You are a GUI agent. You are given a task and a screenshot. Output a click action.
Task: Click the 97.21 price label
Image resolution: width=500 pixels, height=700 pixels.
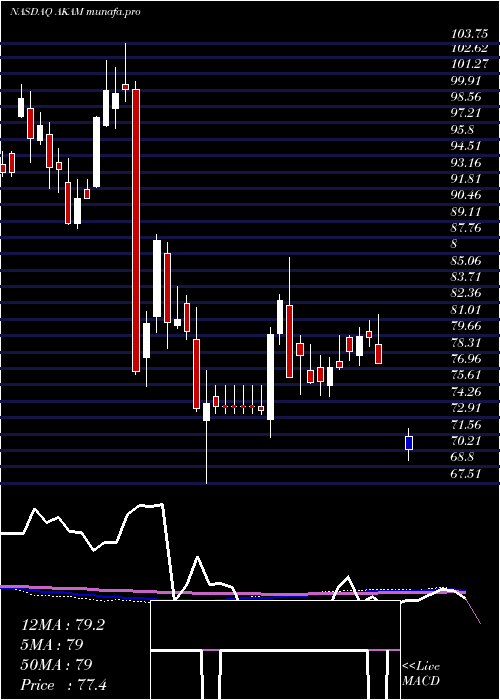(466, 113)
